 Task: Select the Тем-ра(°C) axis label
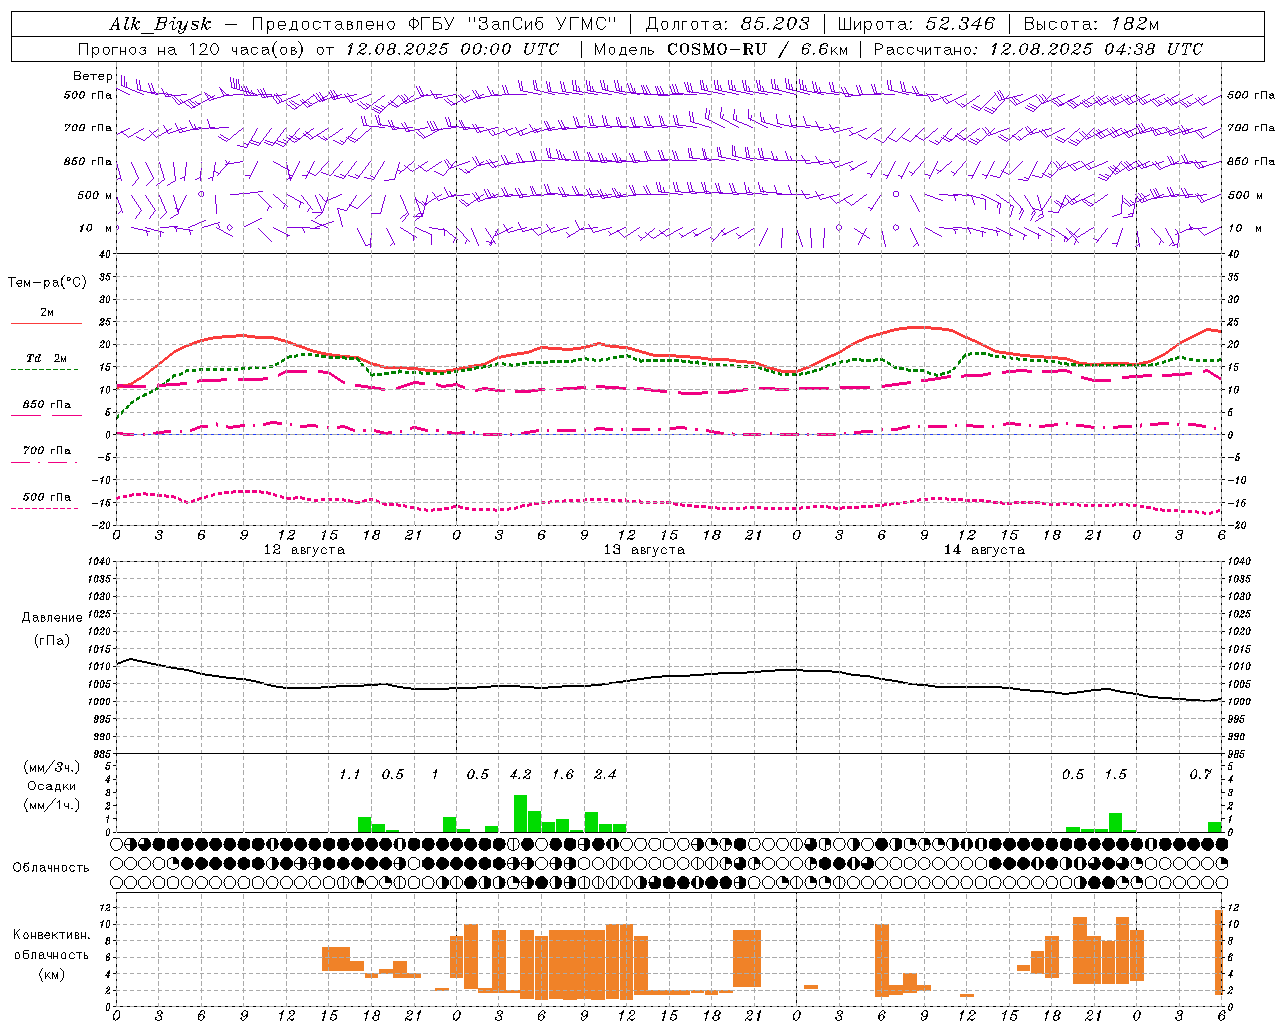[x=47, y=283]
